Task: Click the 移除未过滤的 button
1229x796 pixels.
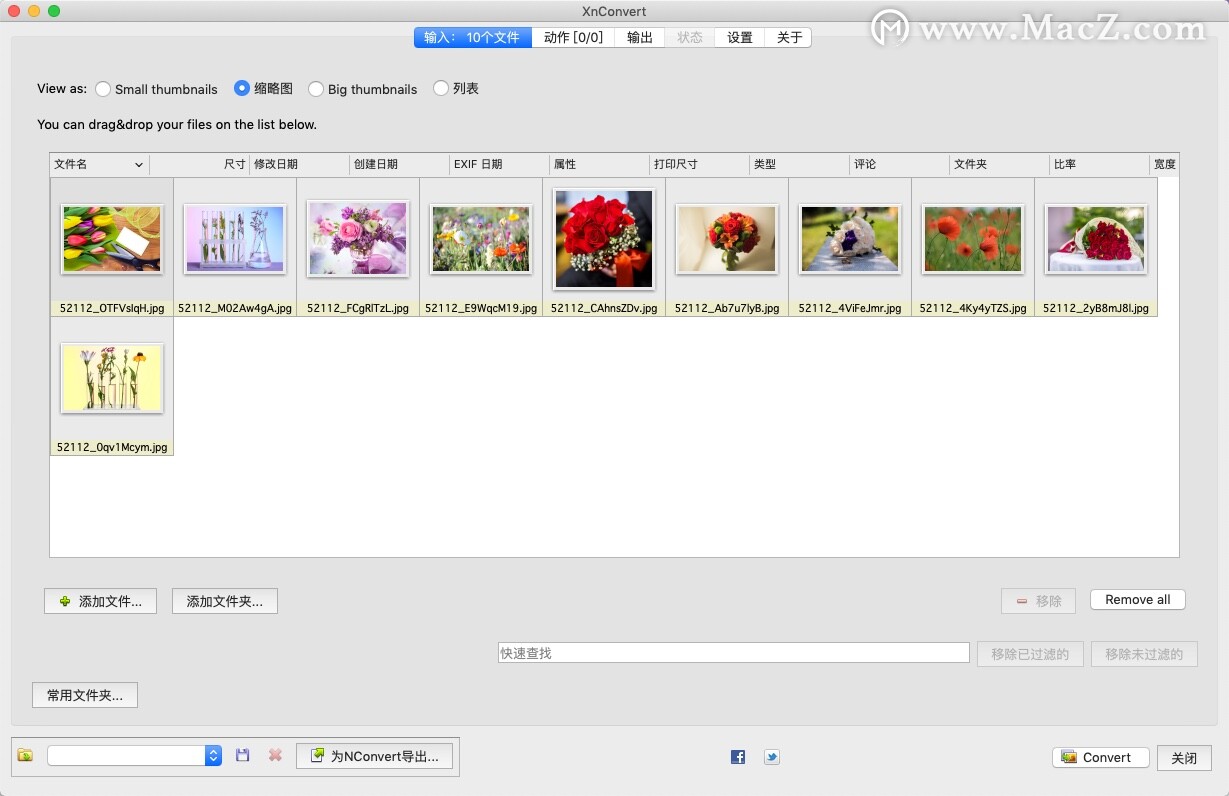Action: click(1144, 654)
